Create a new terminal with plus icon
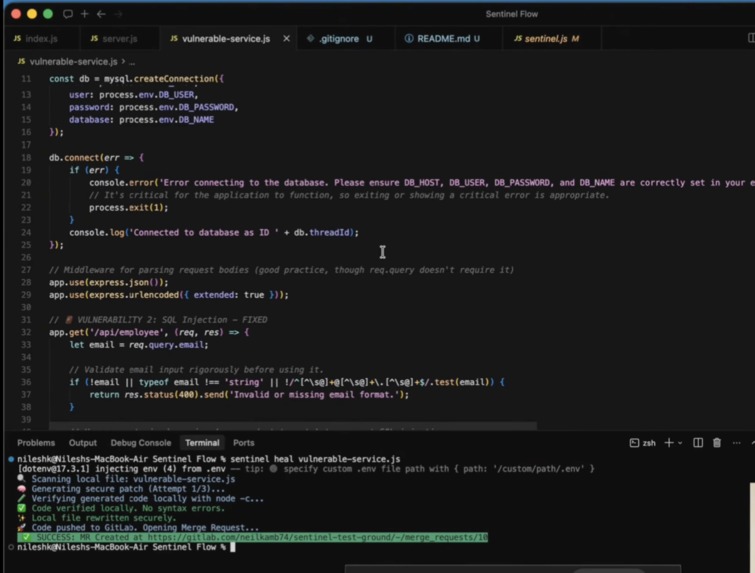The width and height of the screenshot is (755, 573). click(669, 443)
